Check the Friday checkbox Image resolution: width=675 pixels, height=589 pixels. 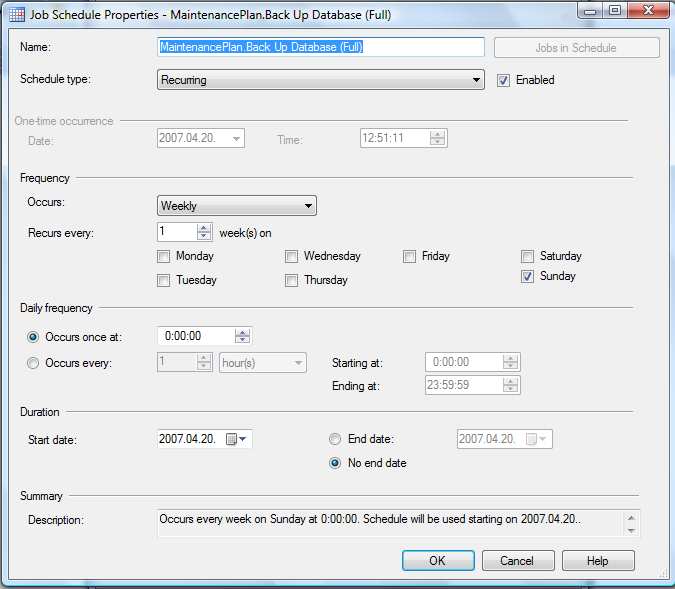(409, 257)
